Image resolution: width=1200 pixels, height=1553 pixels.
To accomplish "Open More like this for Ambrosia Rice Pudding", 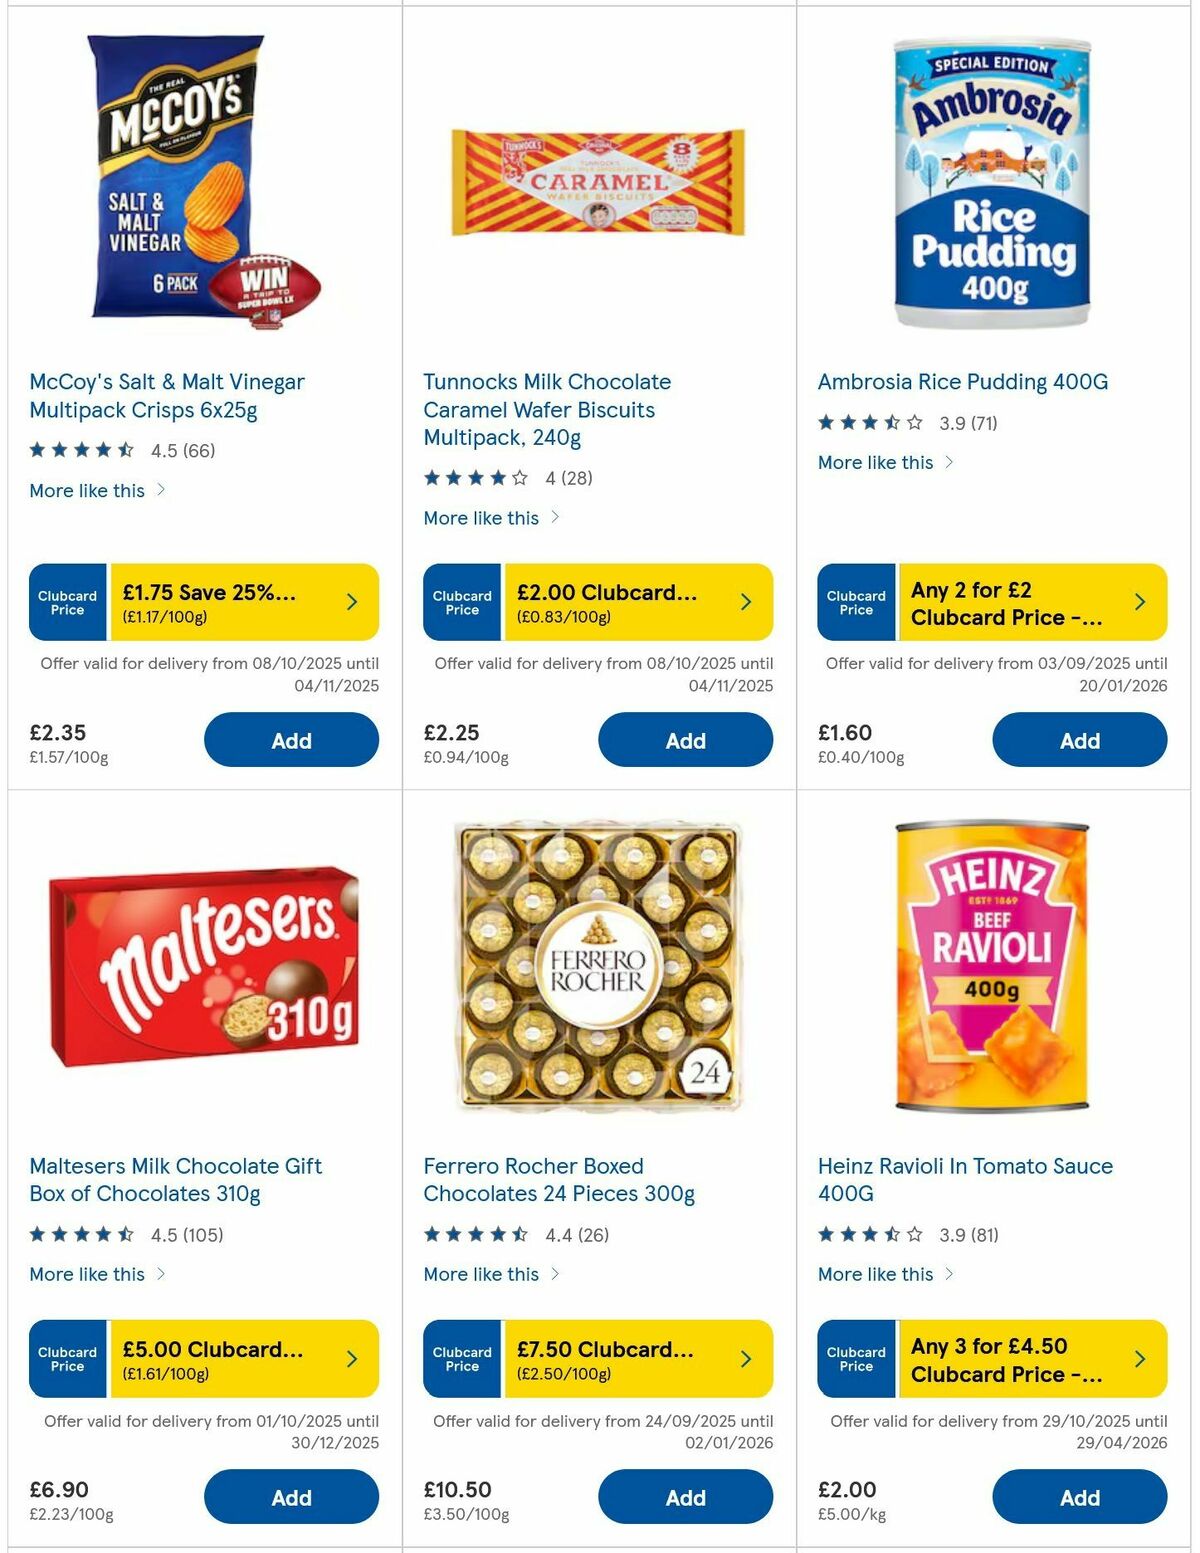I will (x=879, y=462).
